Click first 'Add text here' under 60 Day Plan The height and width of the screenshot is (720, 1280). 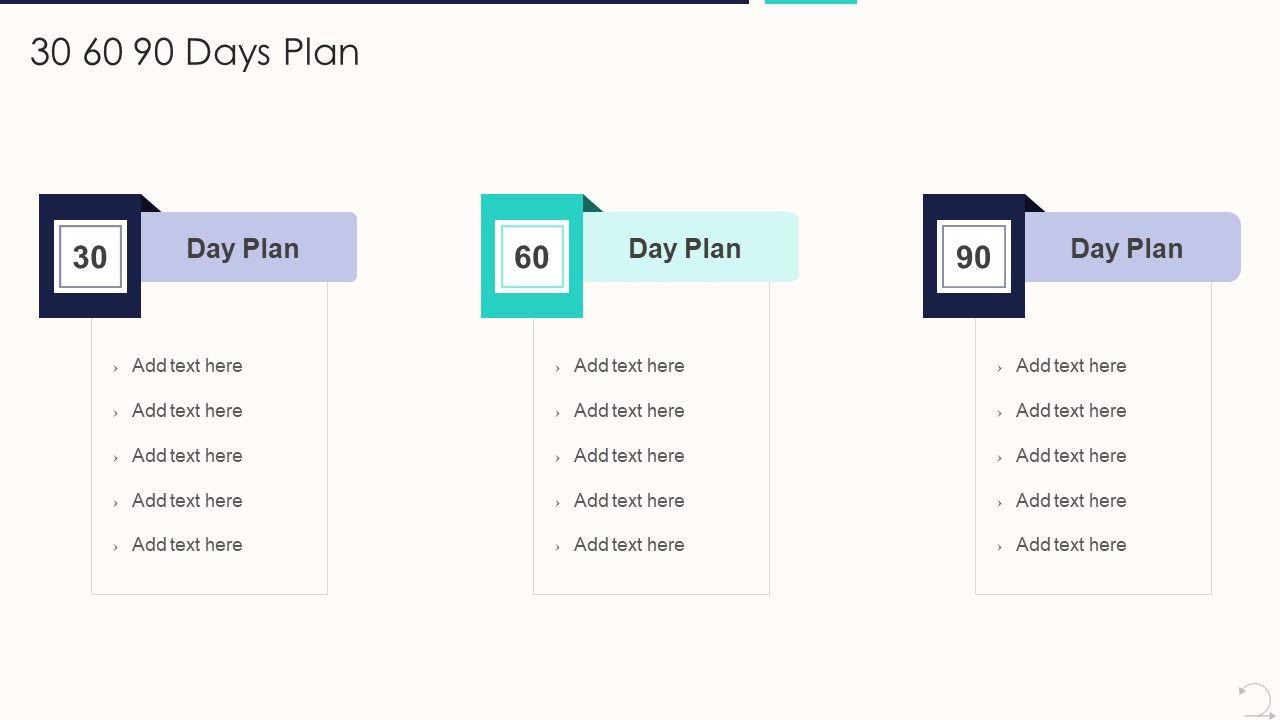click(629, 366)
